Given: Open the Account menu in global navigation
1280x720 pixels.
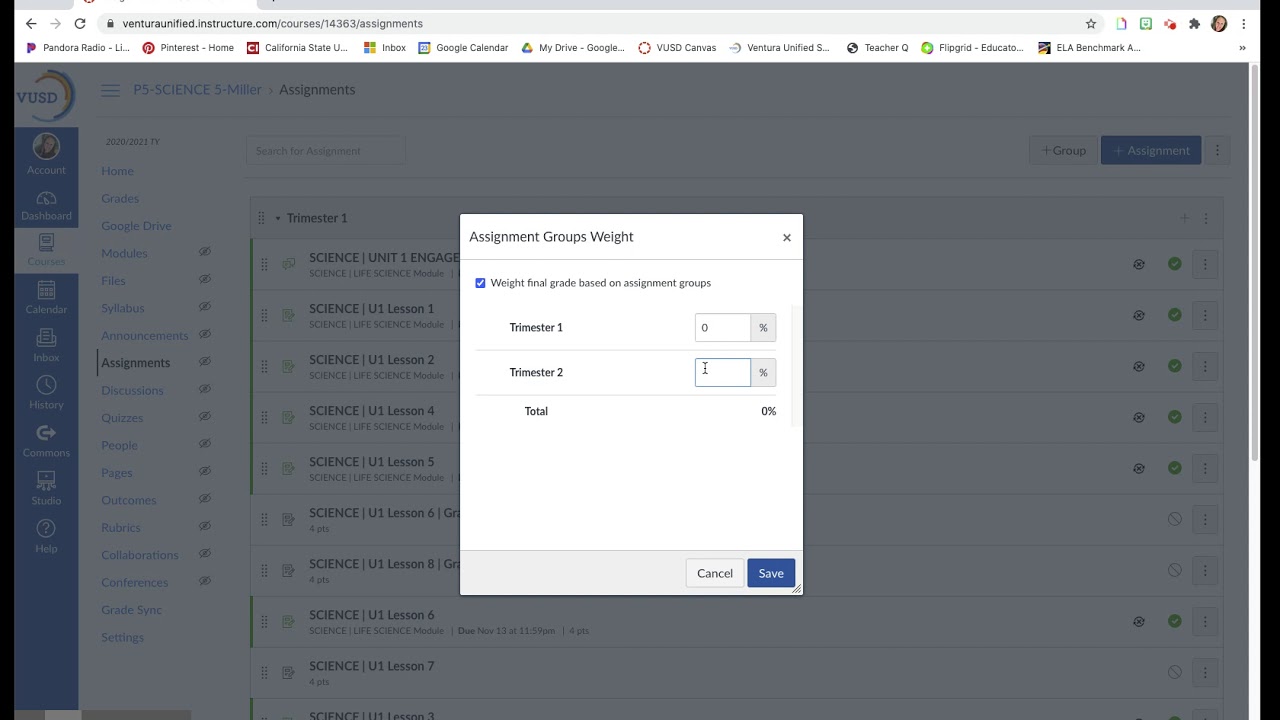Looking at the screenshot, I should pos(46,154).
